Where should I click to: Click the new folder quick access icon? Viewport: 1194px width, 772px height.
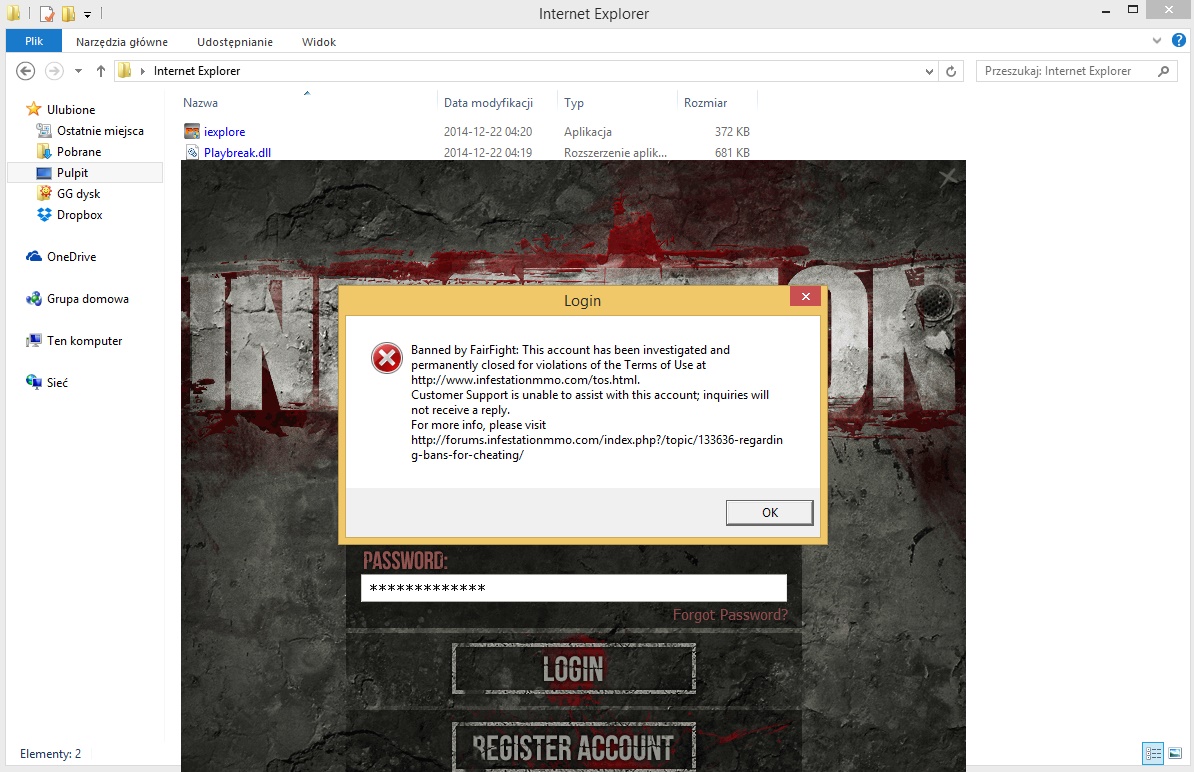pos(69,14)
